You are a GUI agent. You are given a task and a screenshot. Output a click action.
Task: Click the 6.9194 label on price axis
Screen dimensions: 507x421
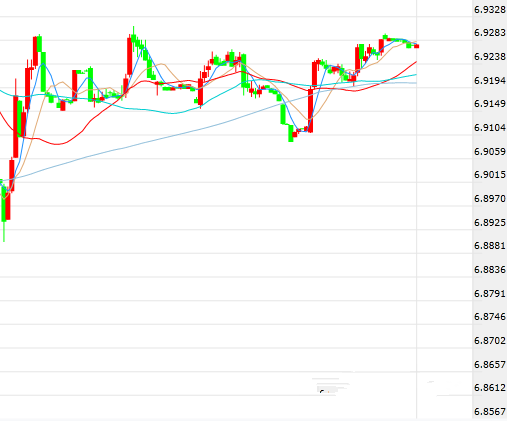(x=490, y=80)
